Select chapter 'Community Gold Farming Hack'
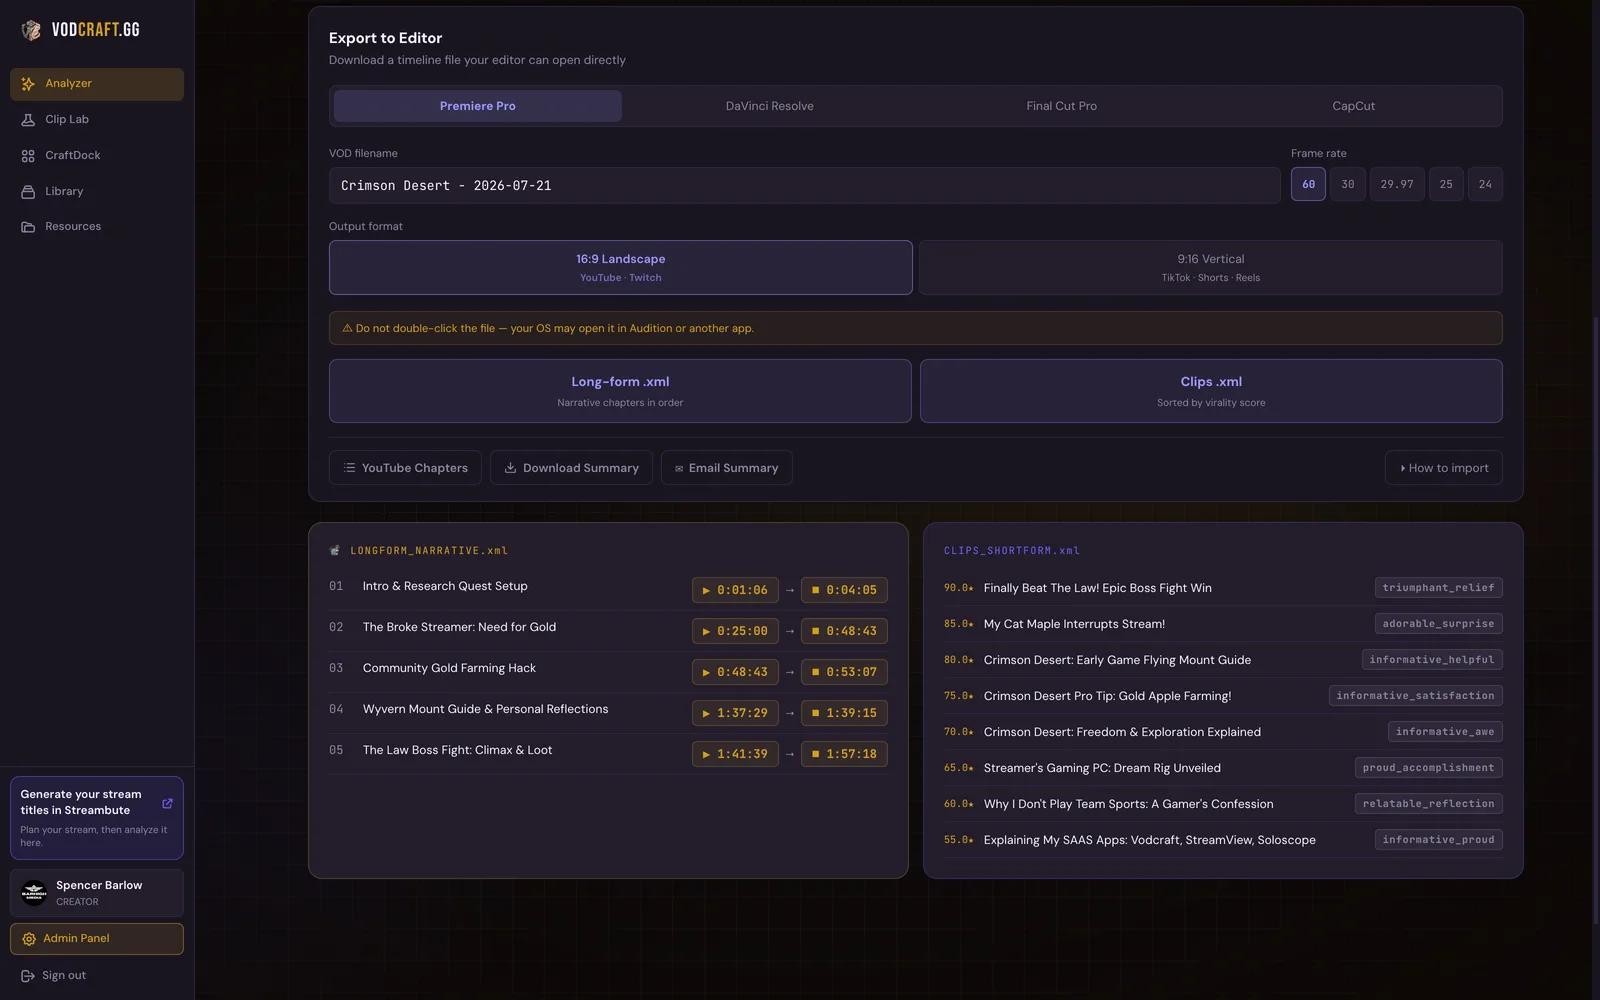1600x1000 pixels. click(x=449, y=668)
